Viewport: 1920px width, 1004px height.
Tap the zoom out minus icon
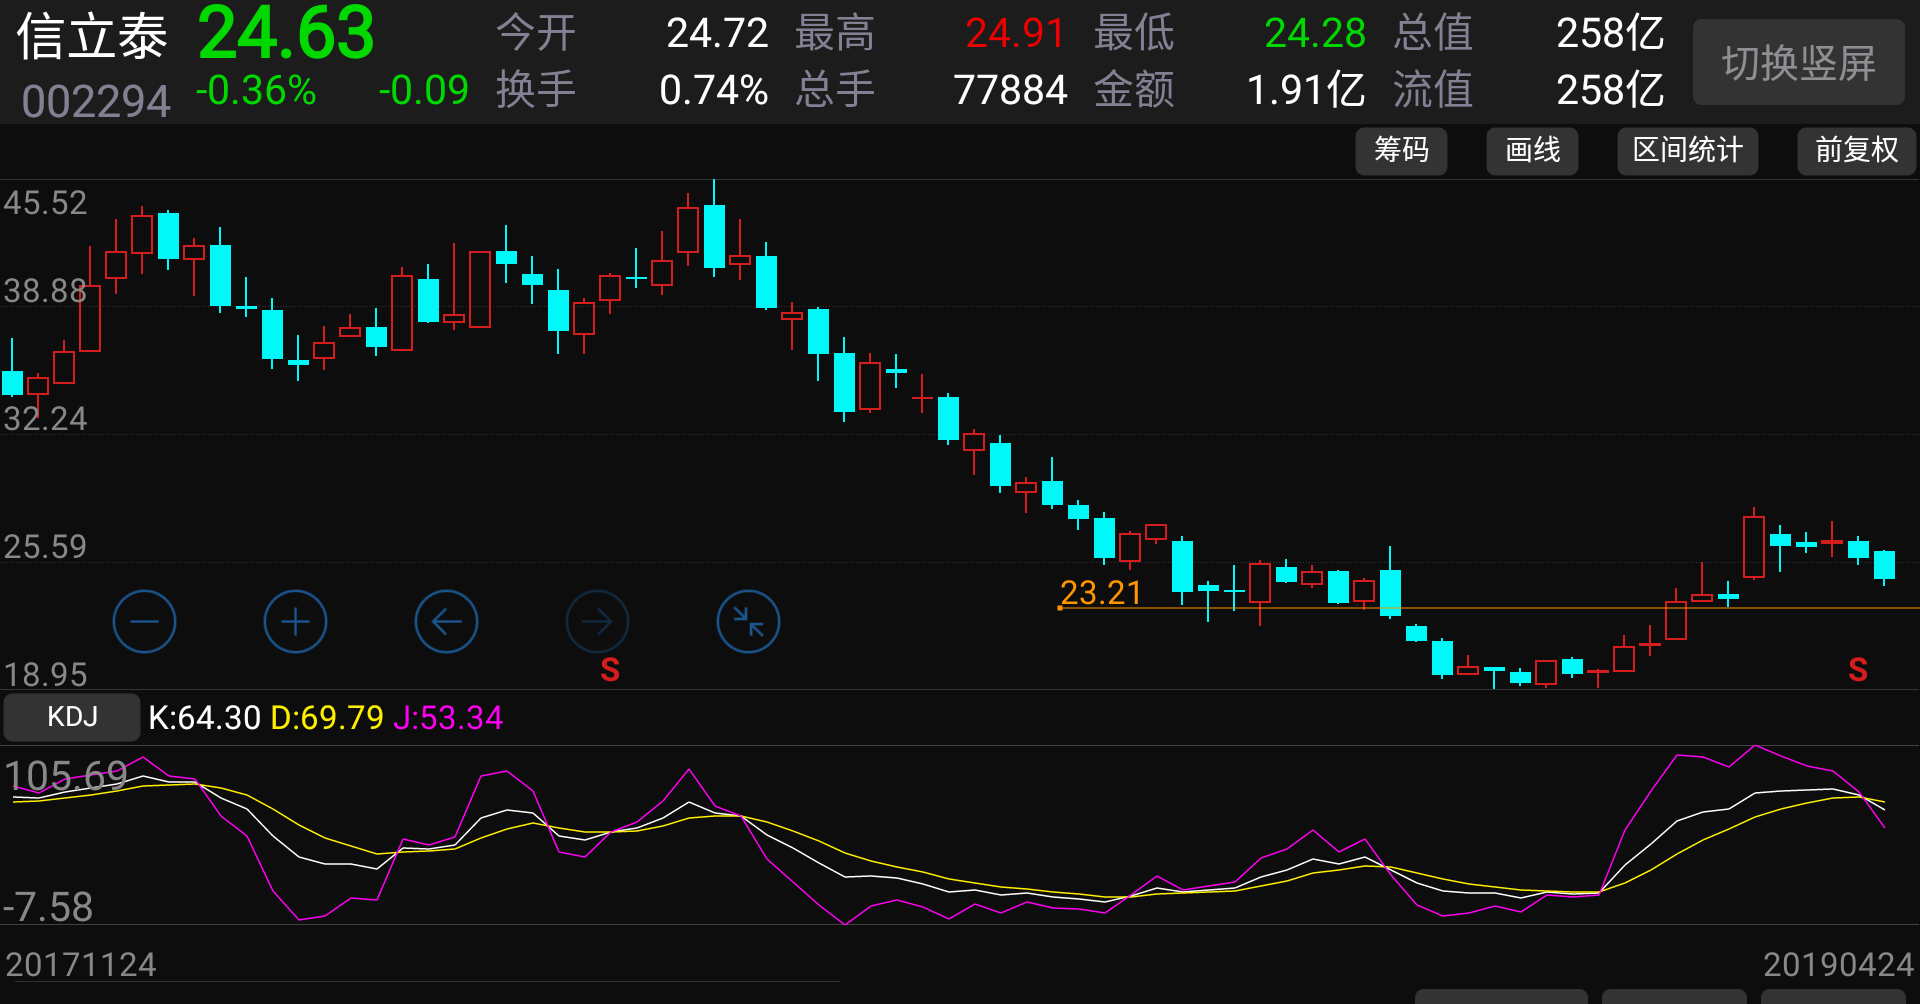point(144,622)
